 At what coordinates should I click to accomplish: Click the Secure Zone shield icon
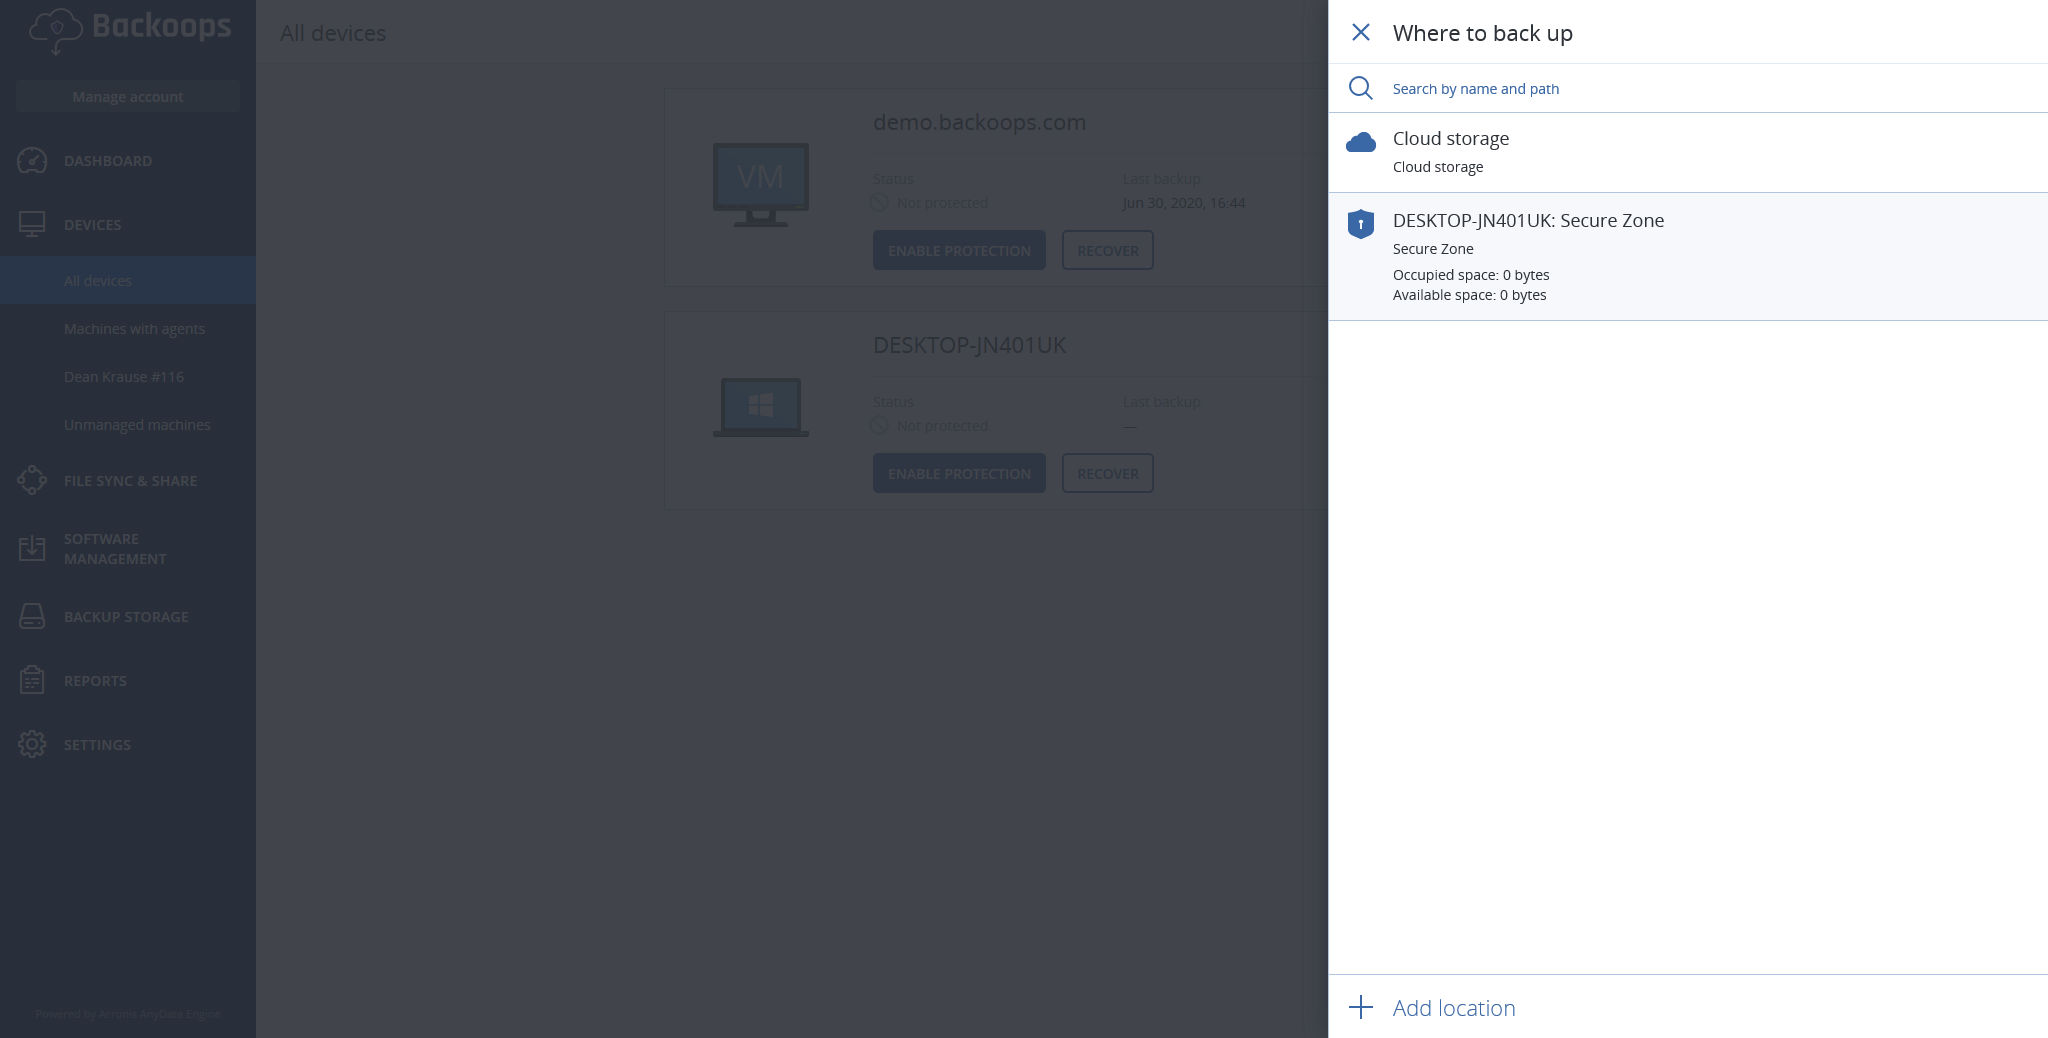click(x=1360, y=224)
